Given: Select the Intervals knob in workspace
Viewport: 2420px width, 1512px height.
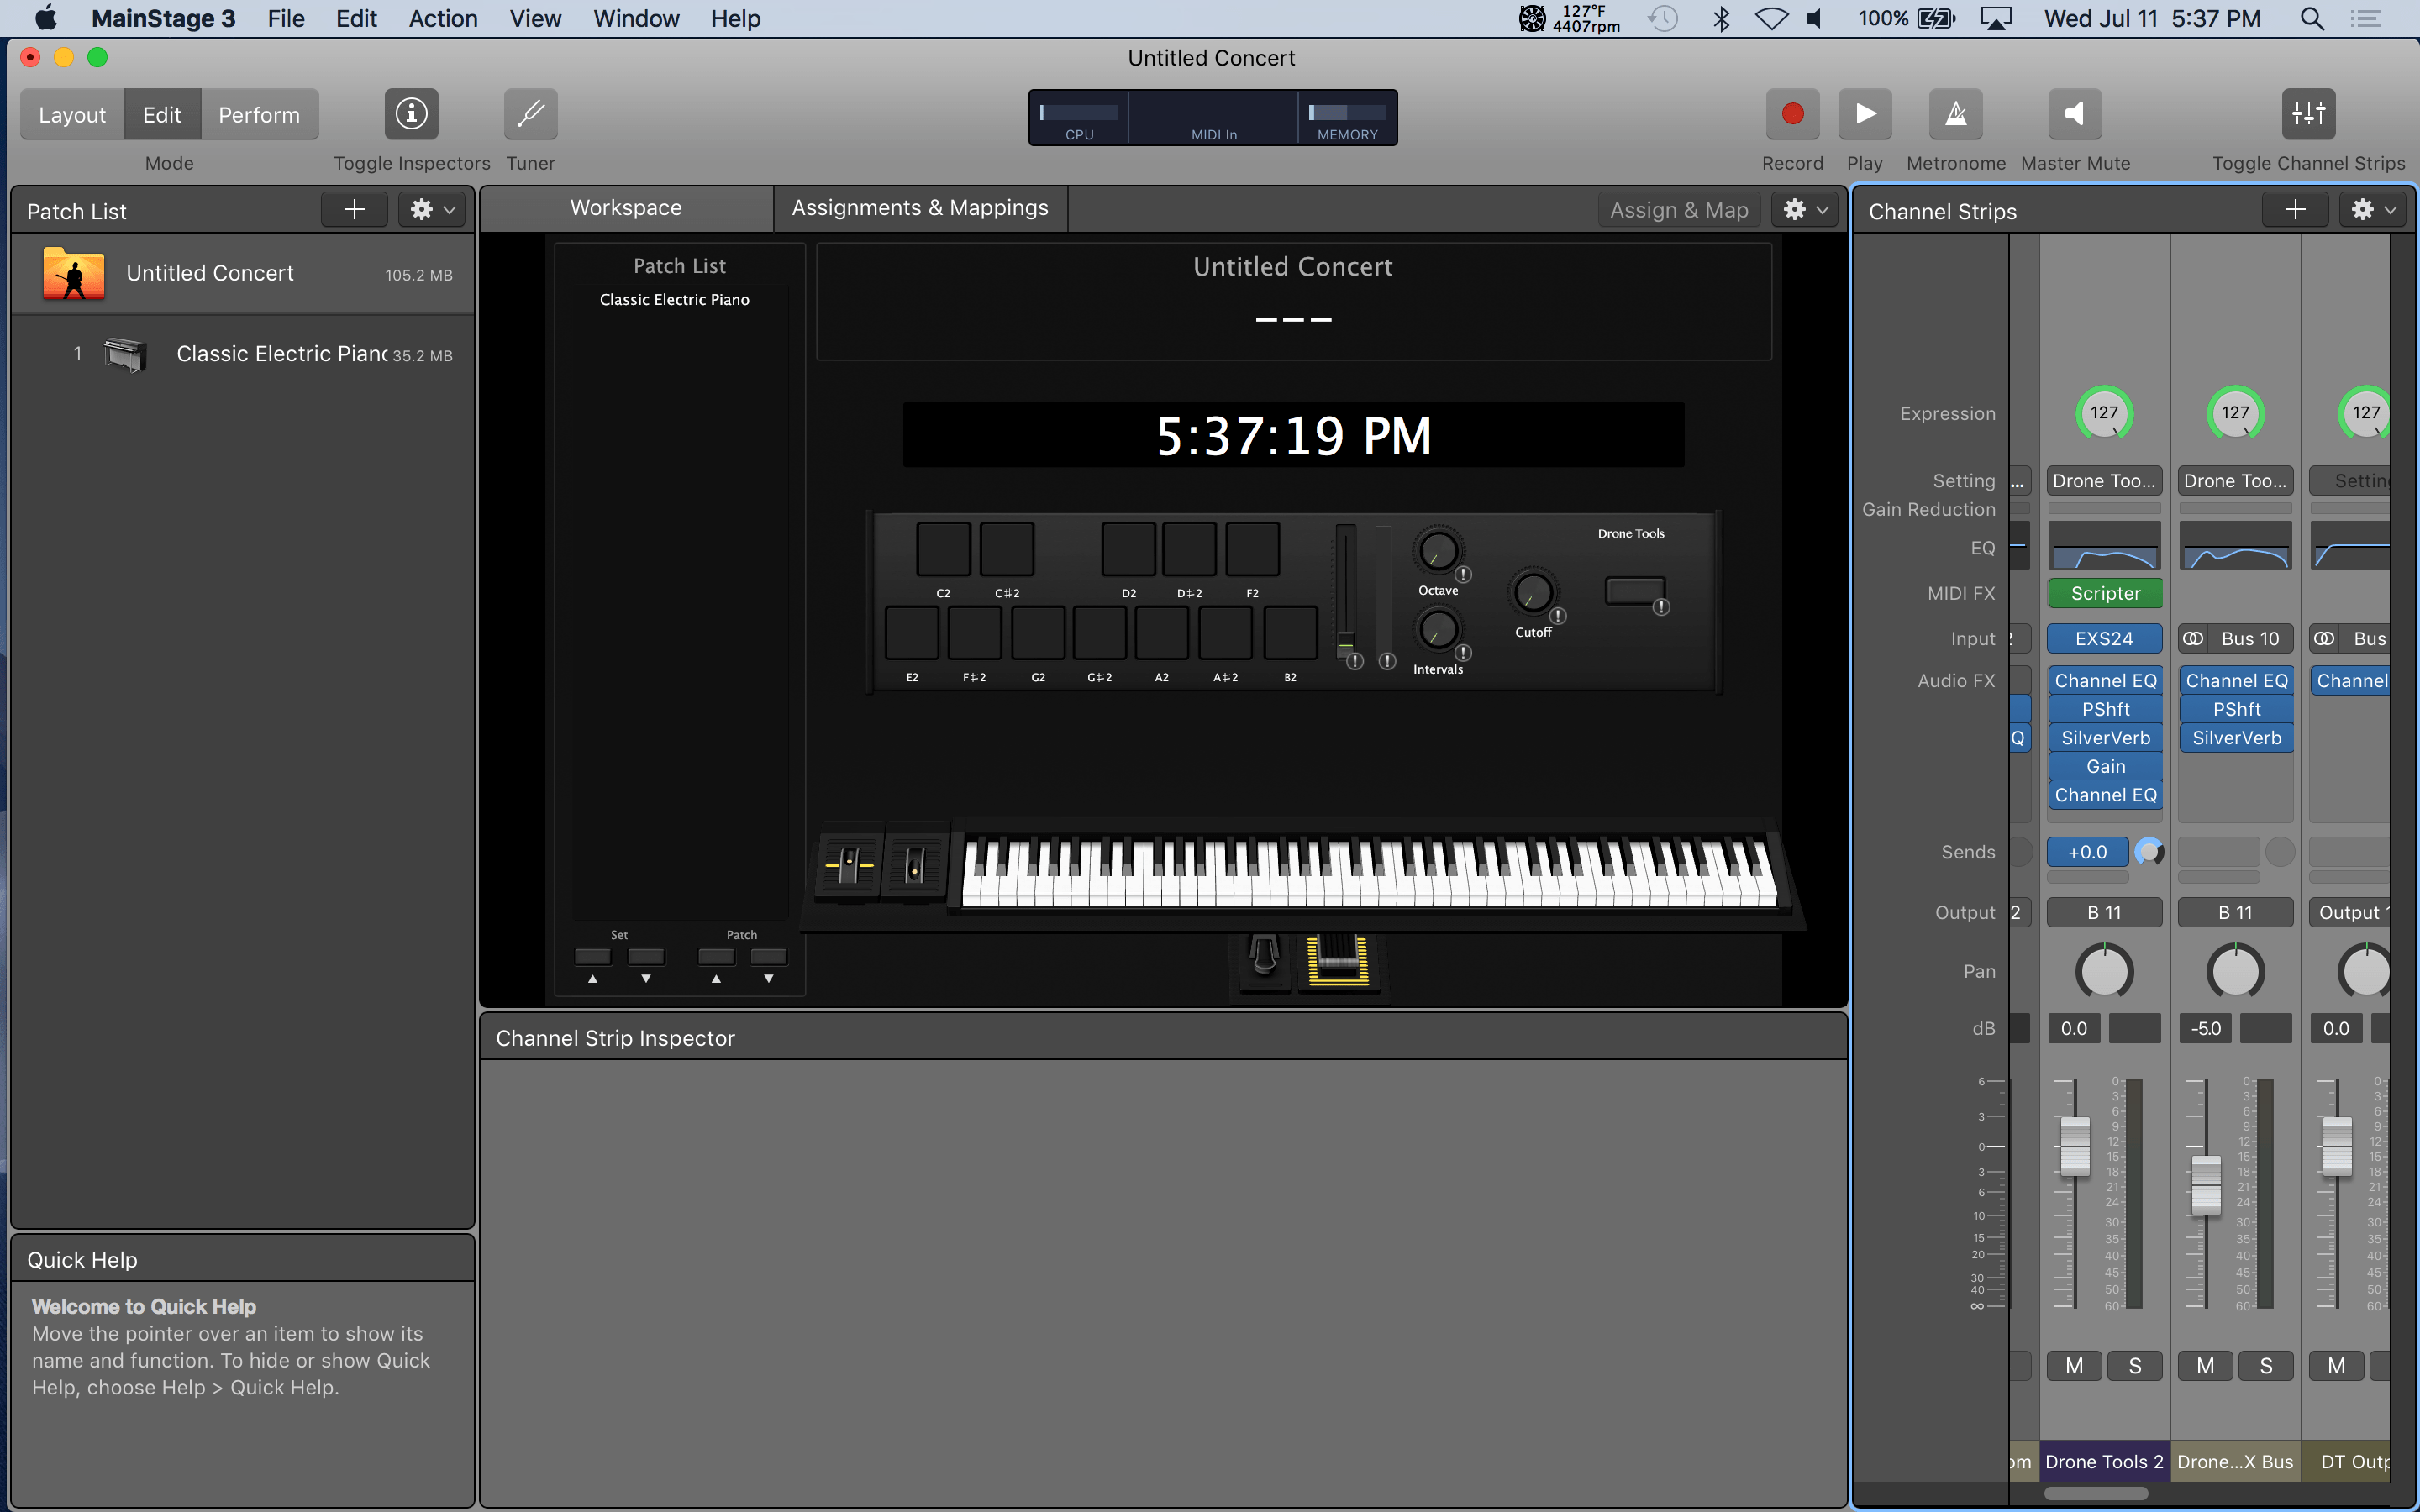Looking at the screenshot, I should pyautogui.click(x=1438, y=630).
